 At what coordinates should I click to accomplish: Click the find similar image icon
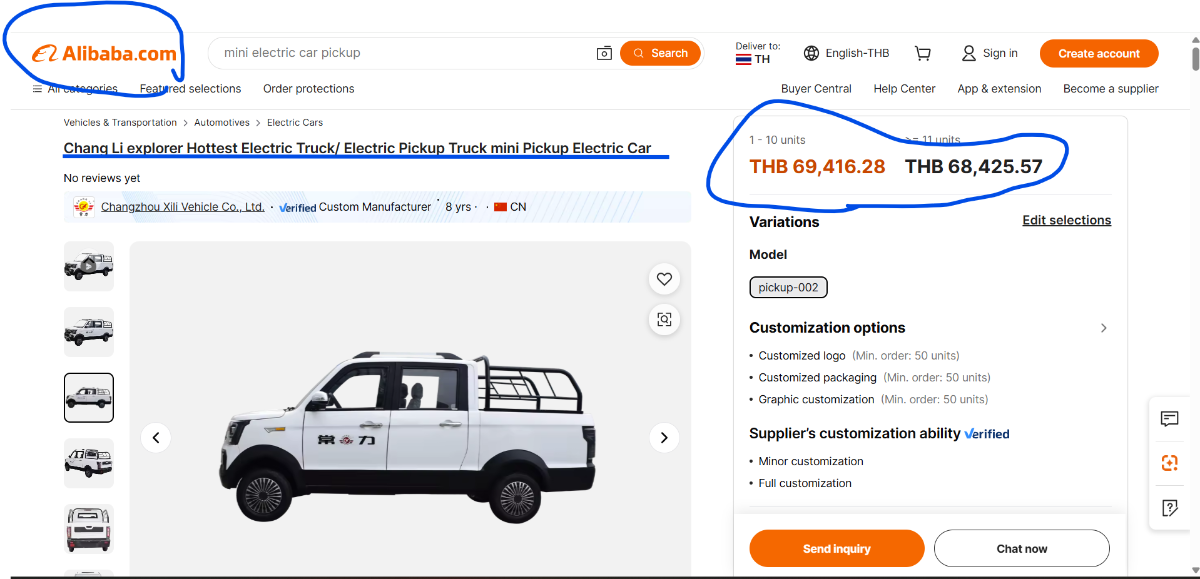pyautogui.click(x=664, y=320)
